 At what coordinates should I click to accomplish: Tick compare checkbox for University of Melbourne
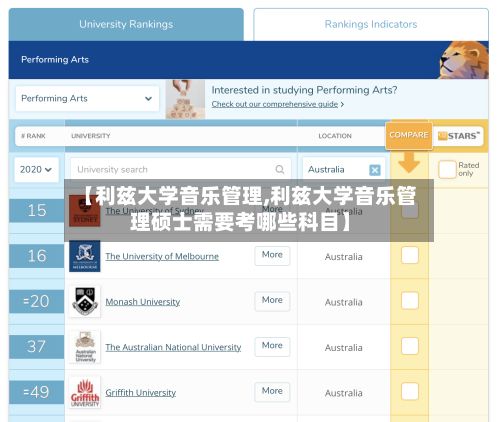pos(410,255)
